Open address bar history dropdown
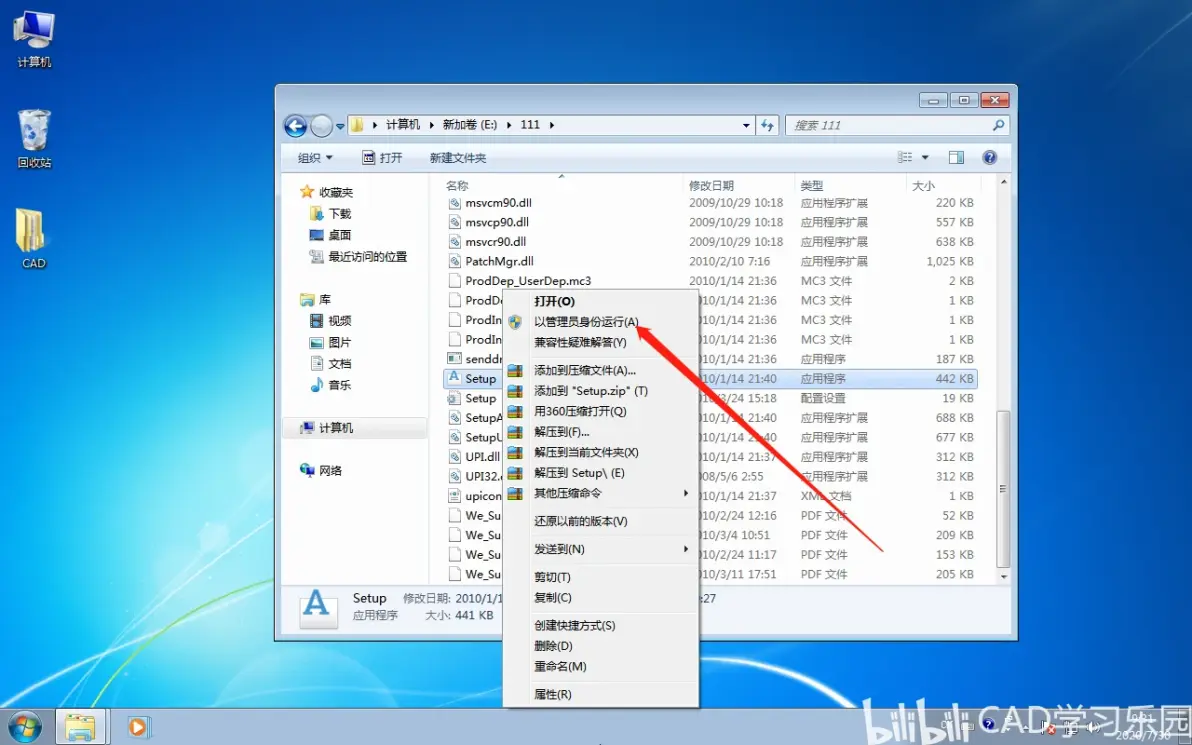 click(746, 125)
